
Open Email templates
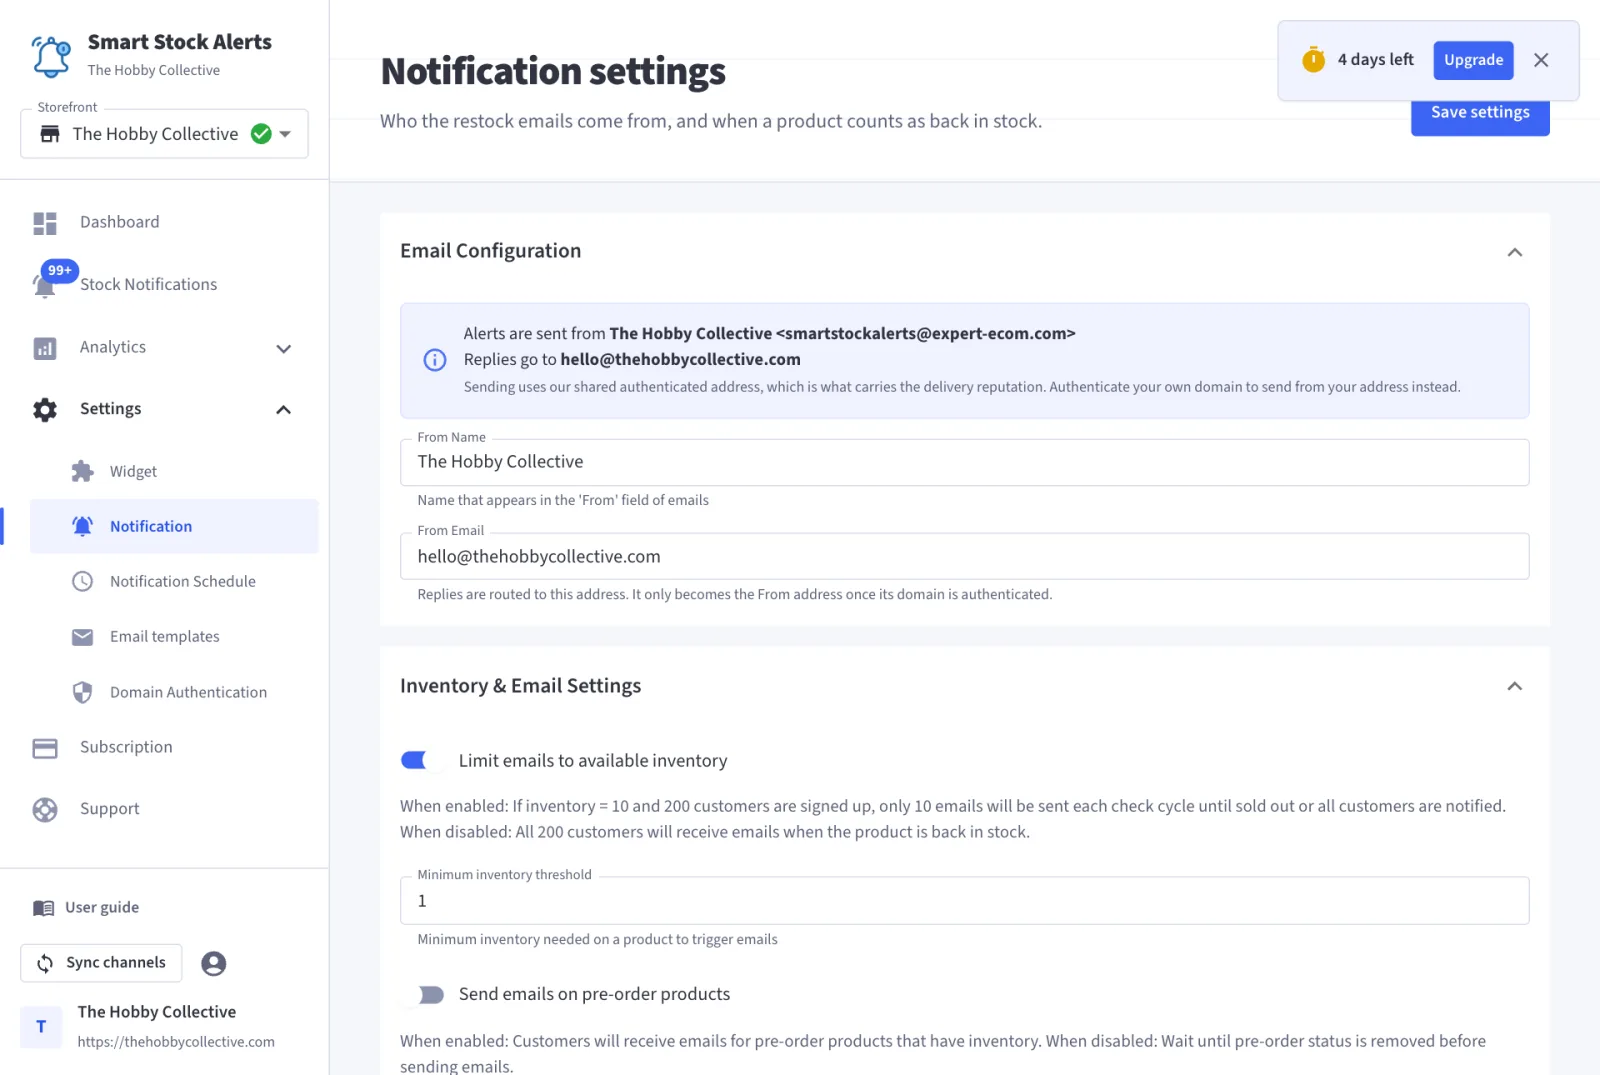[174, 637]
